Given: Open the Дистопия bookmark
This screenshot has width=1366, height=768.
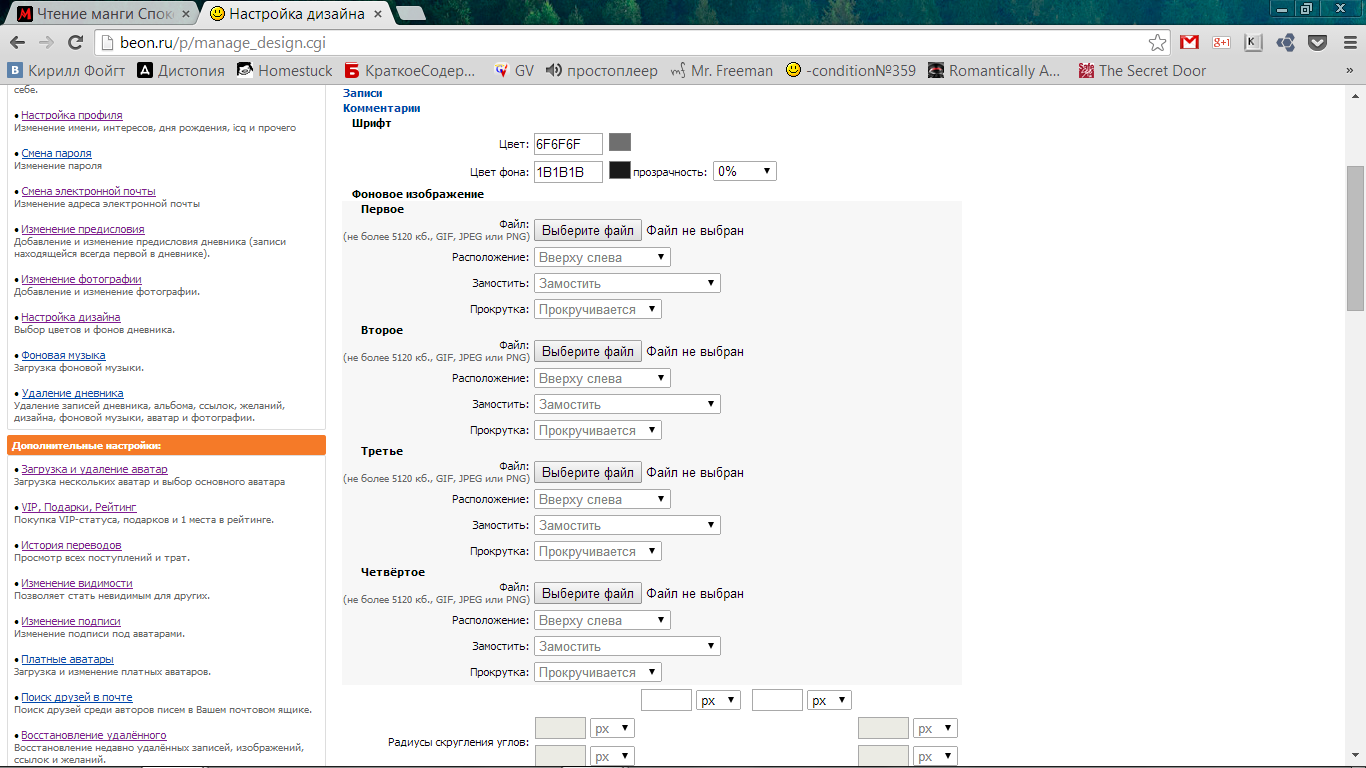Looking at the screenshot, I should click(x=181, y=70).
